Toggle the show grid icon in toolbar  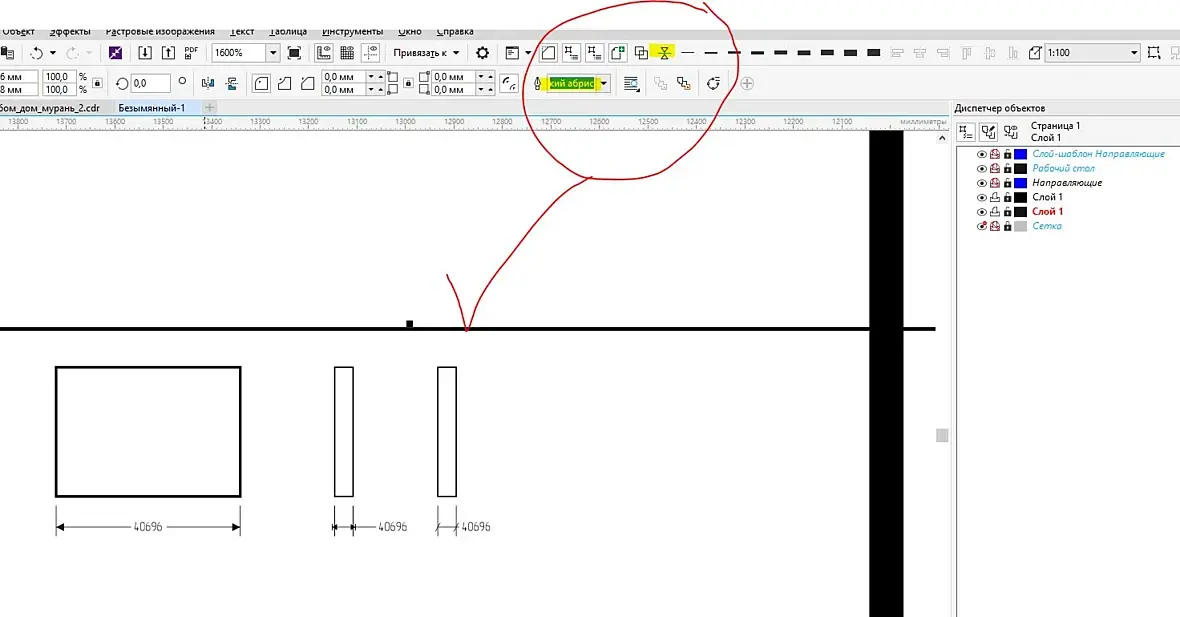(347, 53)
